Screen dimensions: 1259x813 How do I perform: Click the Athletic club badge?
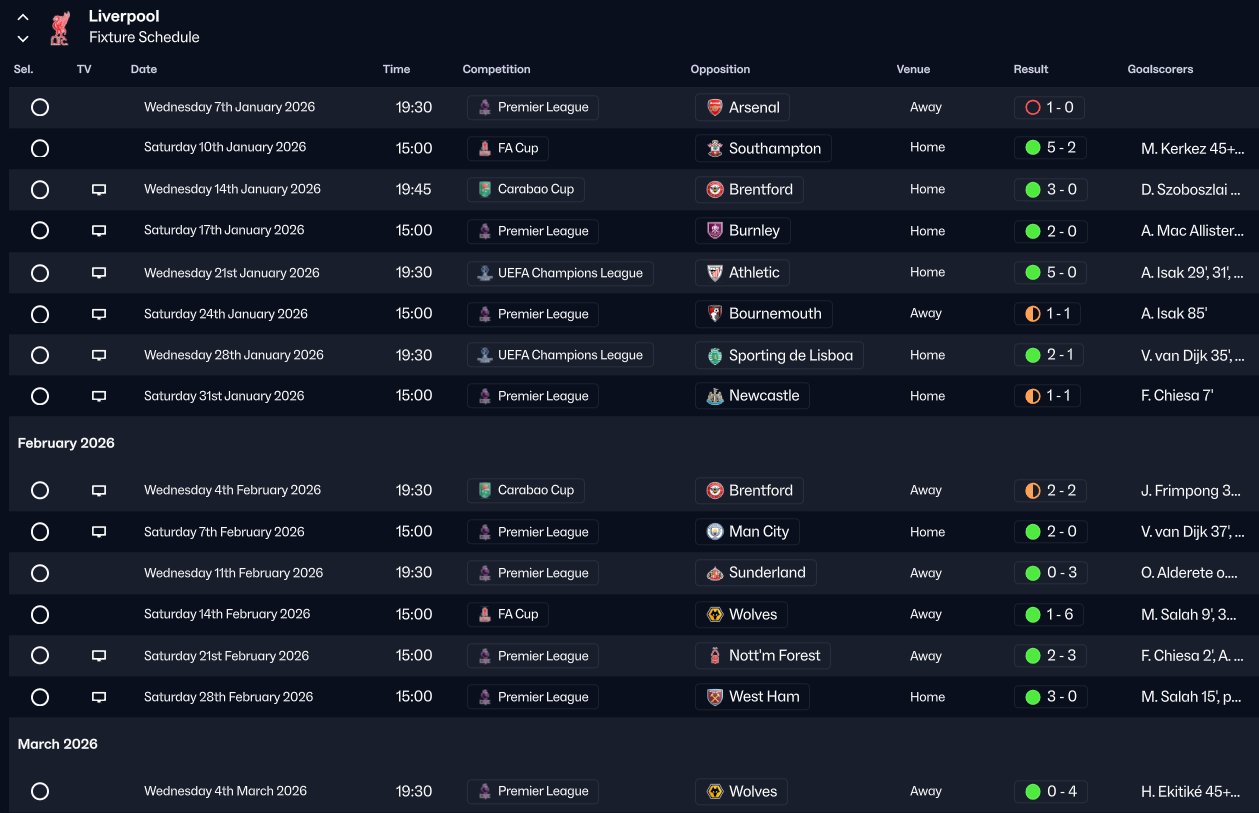click(714, 272)
